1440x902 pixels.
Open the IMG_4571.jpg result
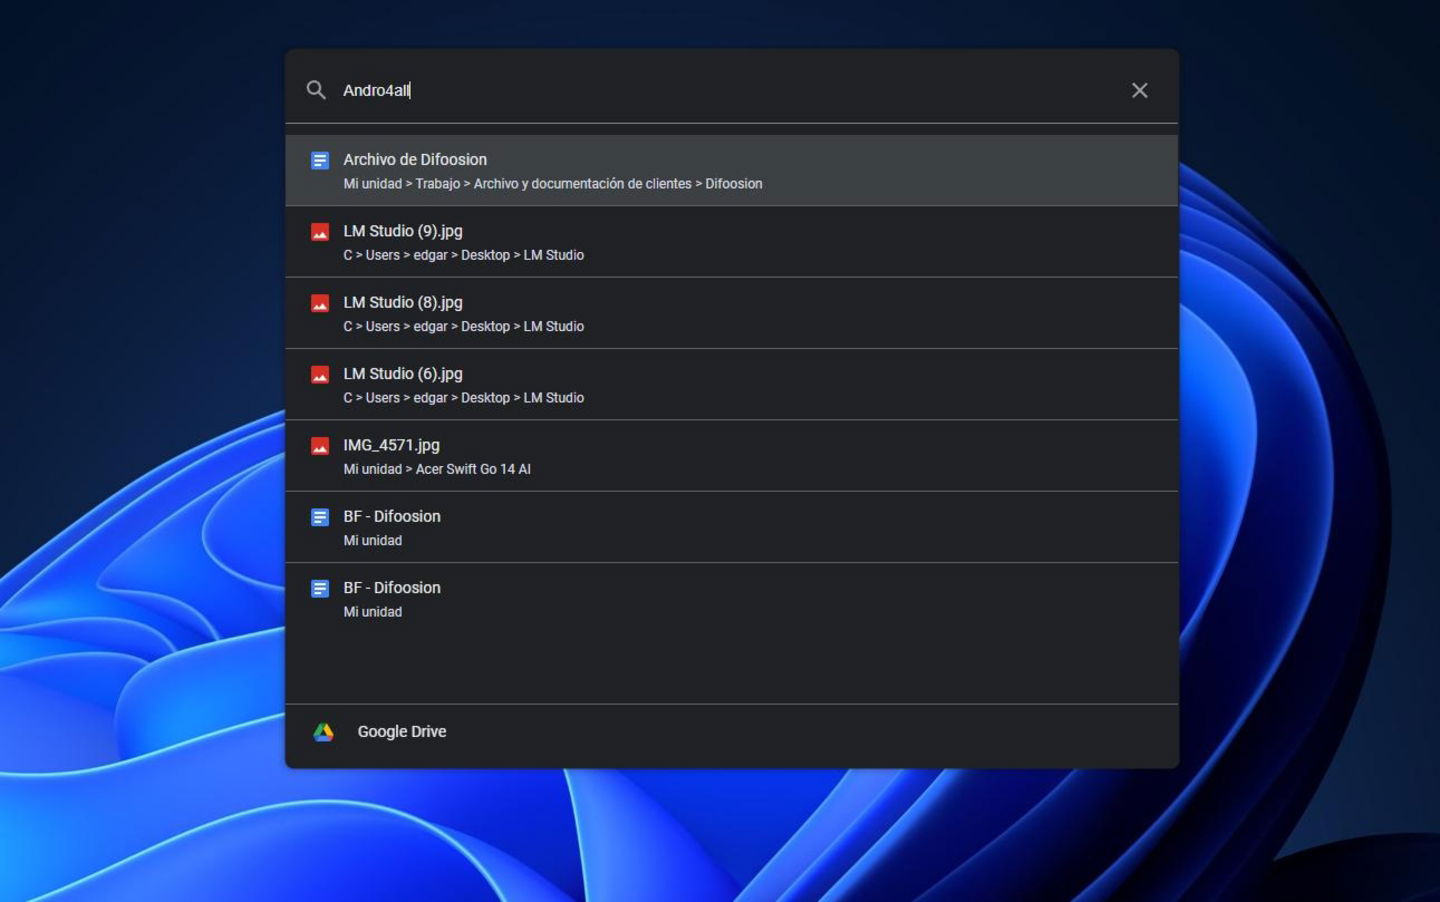[732, 456]
